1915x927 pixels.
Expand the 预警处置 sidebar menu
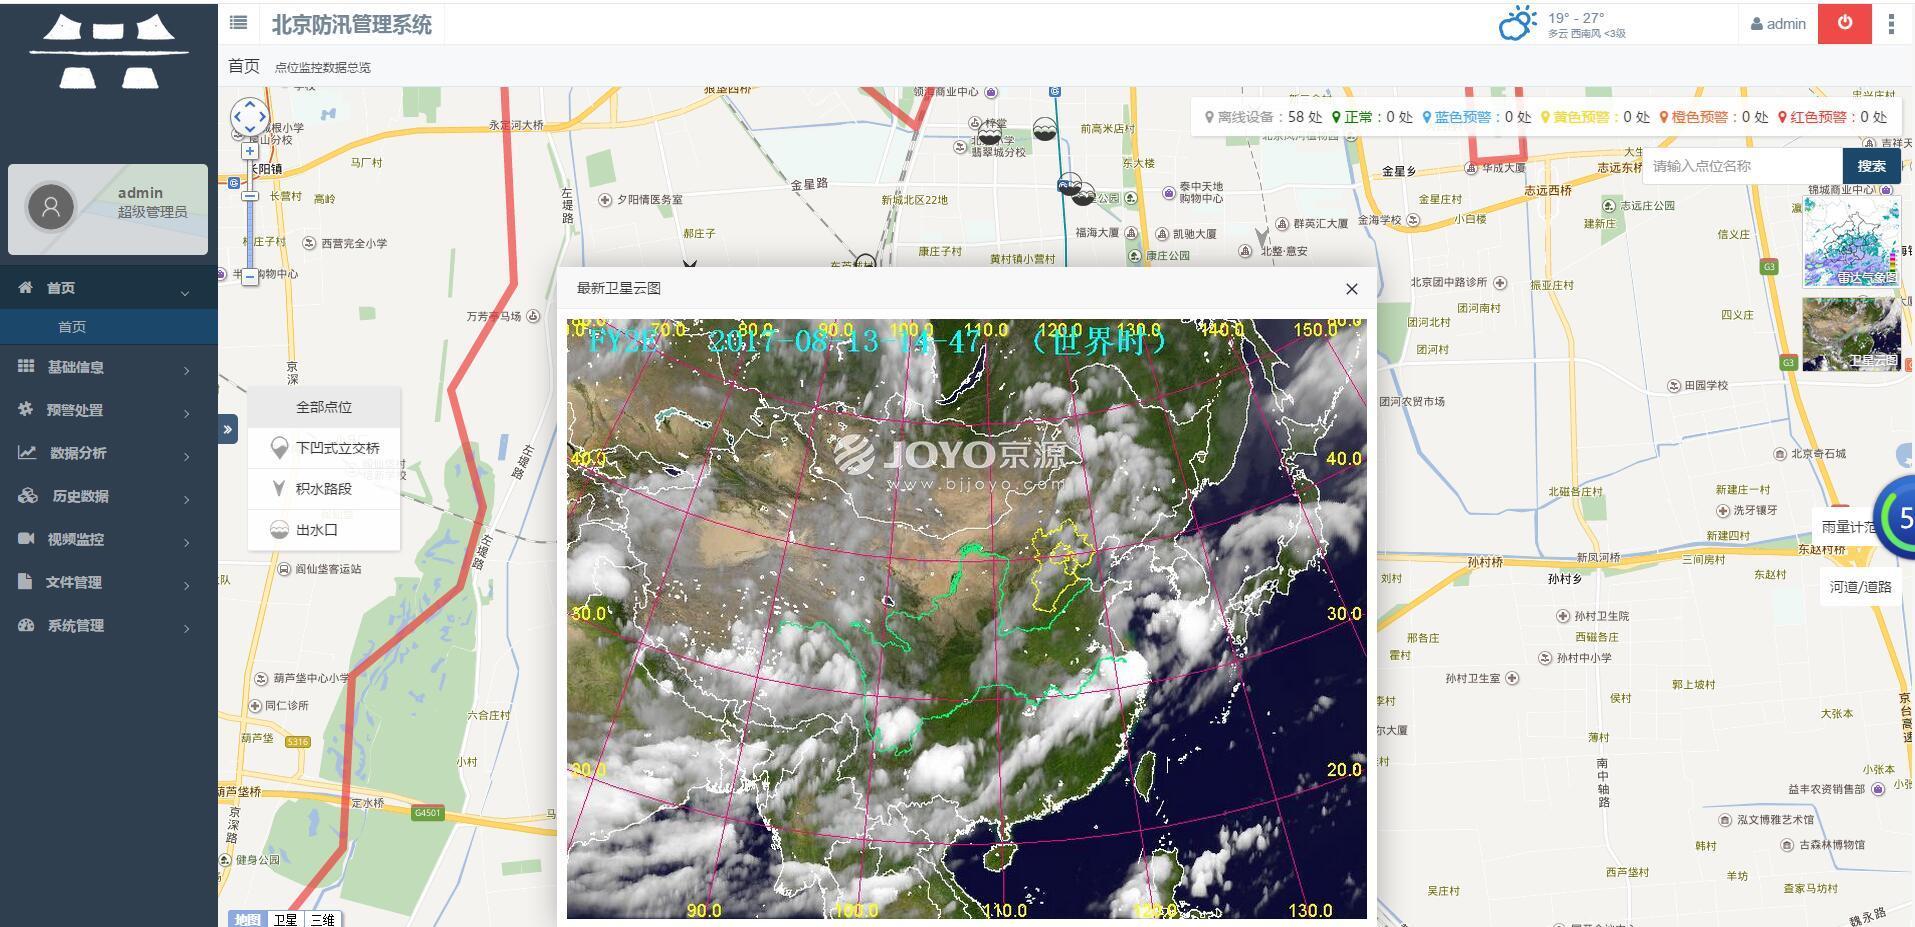pyautogui.click(x=106, y=410)
